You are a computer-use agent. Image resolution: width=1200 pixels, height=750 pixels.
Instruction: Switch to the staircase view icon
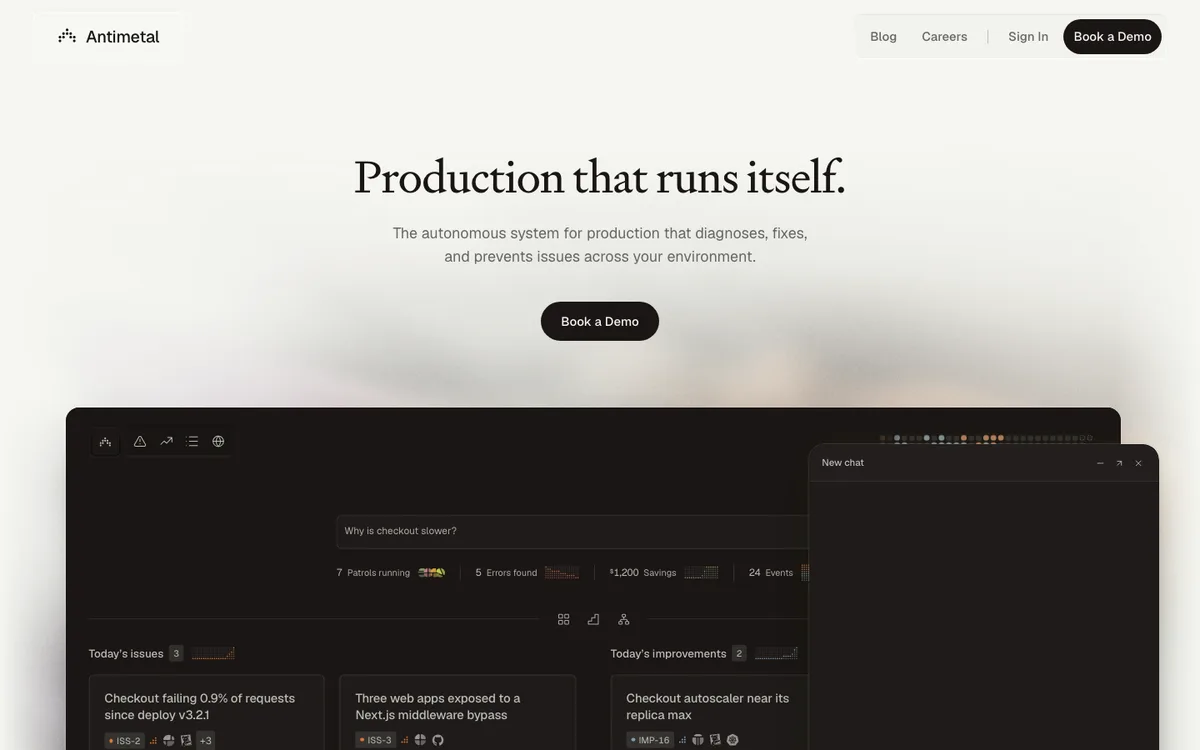tap(593, 619)
